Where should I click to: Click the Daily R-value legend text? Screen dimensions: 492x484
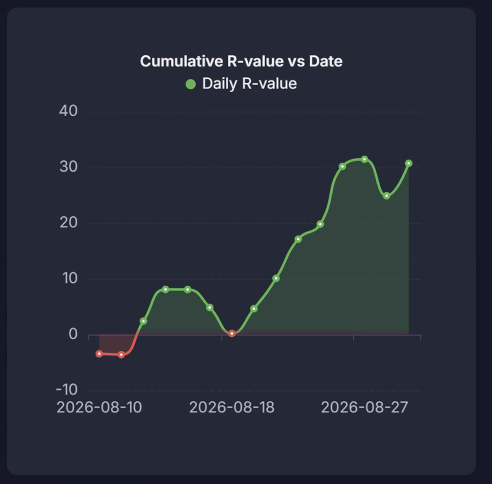click(x=249, y=84)
